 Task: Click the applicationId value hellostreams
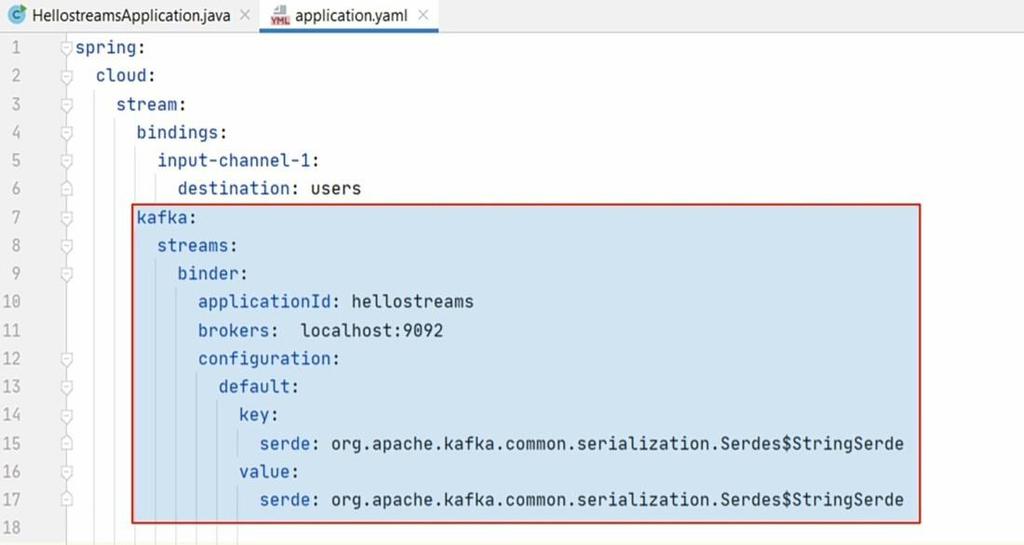(412, 302)
